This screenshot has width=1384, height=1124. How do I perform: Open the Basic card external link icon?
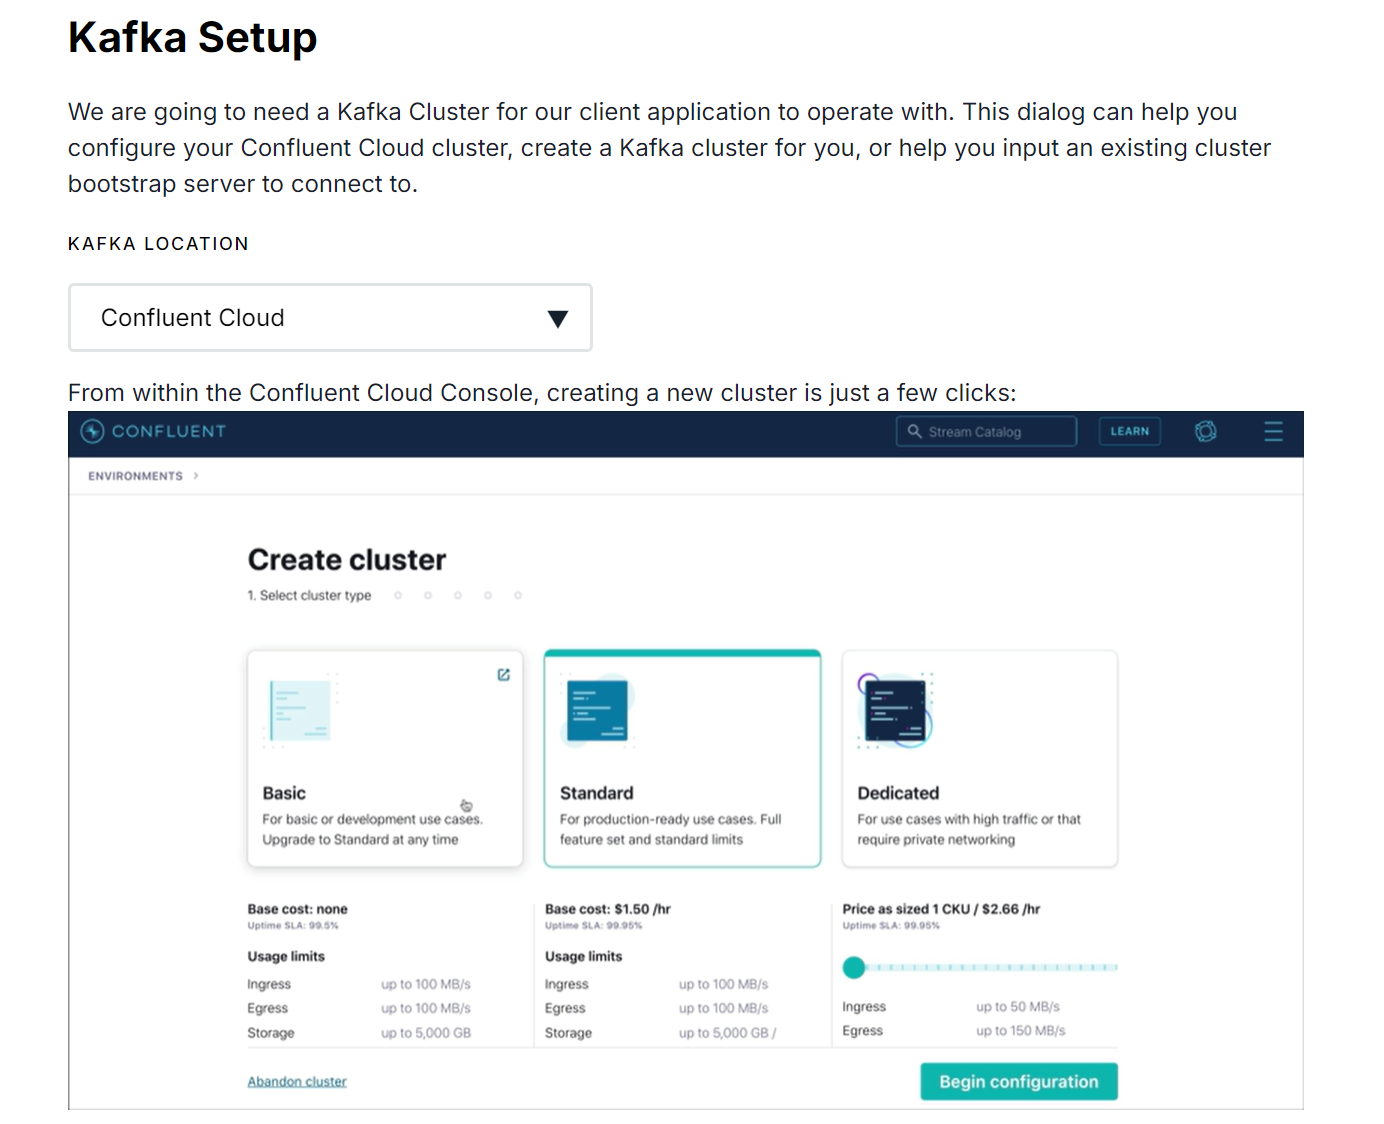click(x=504, y=675)
